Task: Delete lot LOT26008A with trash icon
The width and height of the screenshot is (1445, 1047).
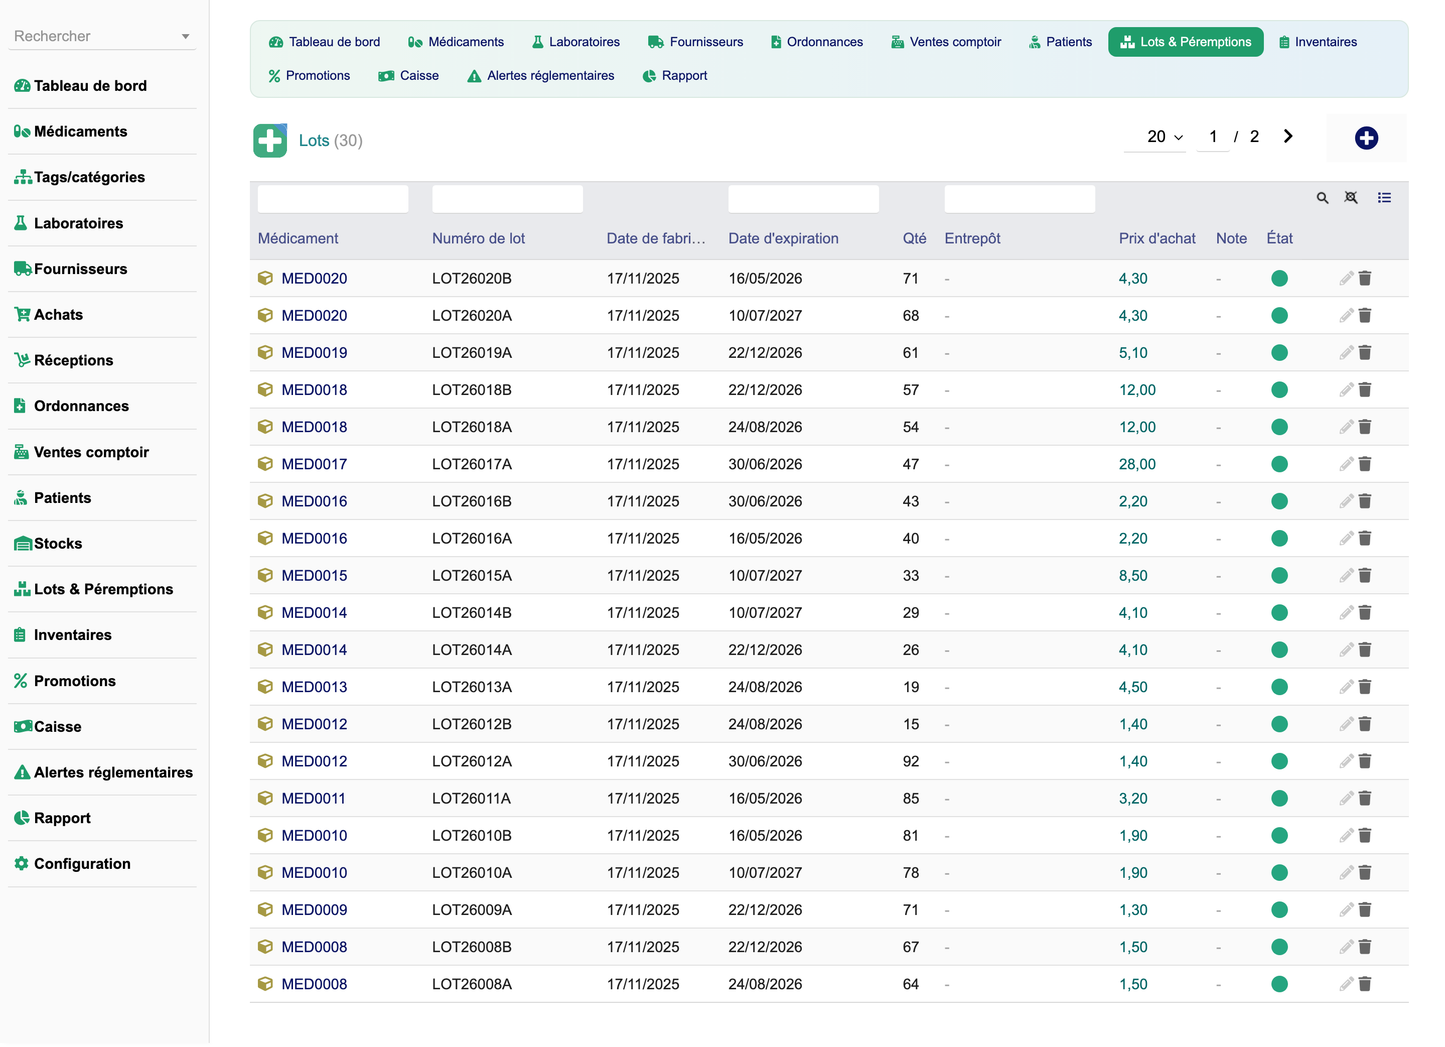Action: tap(1365, 984)
